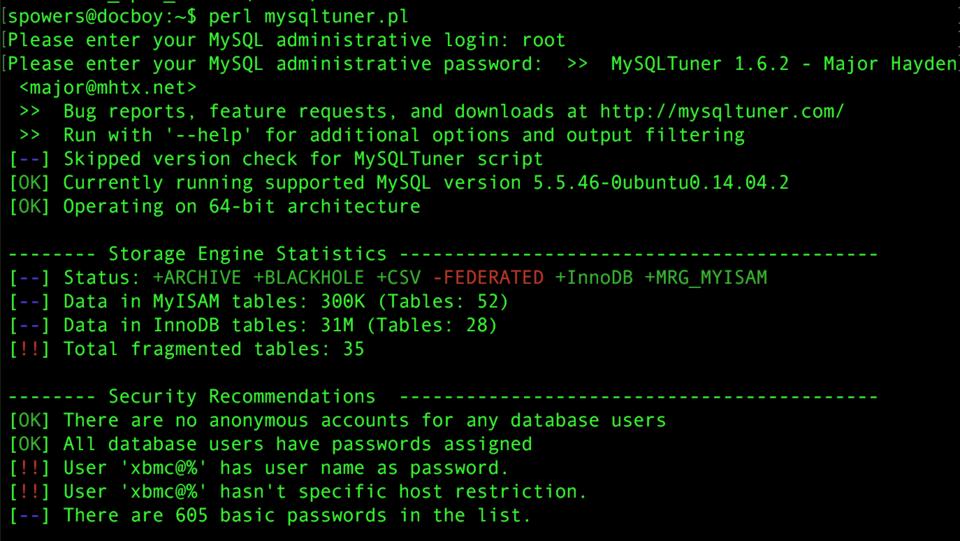
Task: Click the [OK] marker beside 64-bit architecture
Action: tap(29, 206)
